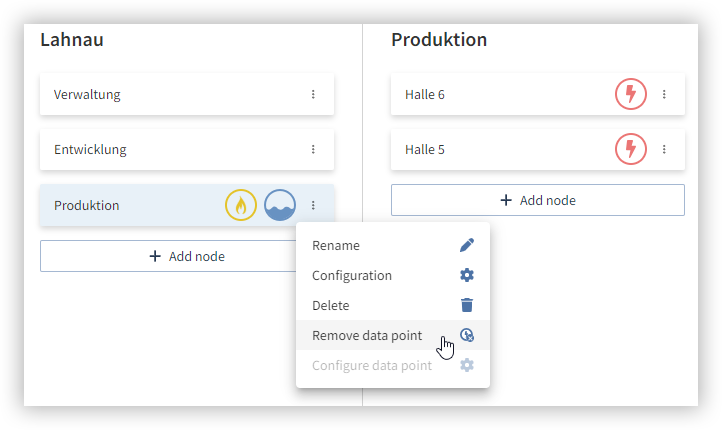This screenshot has width=722, height=430.
Task: Open the three-dot menu for Verwaltung
Action: coord(313,94)
